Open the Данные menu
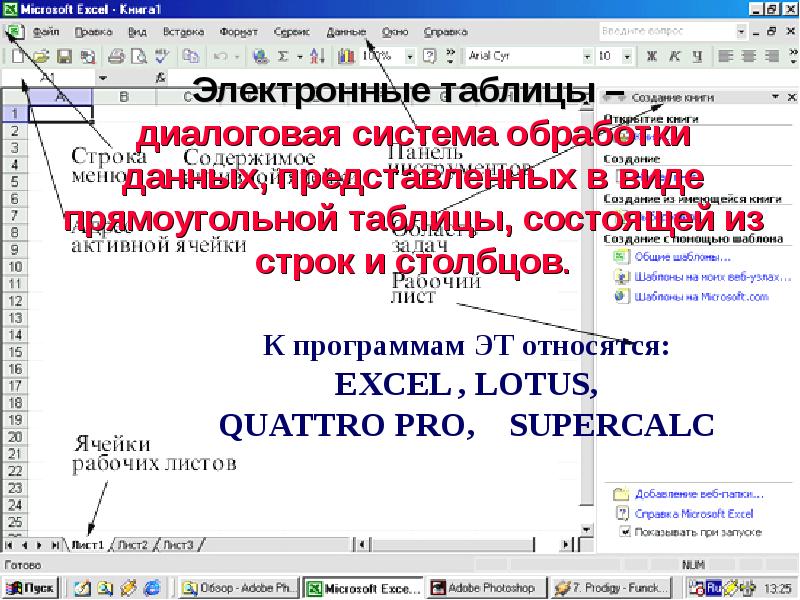800x600 pixels. tap(346, 32)
